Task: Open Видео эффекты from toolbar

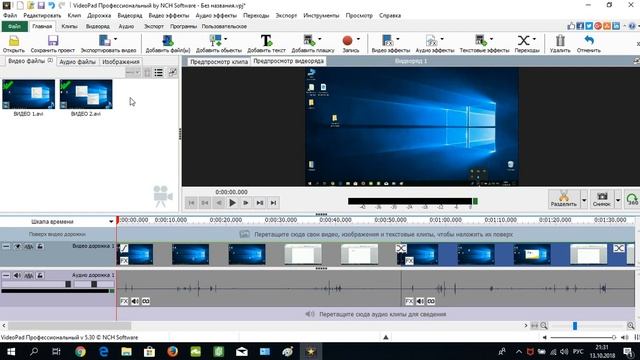Action: pyautogui.click(x=387, y=41)
